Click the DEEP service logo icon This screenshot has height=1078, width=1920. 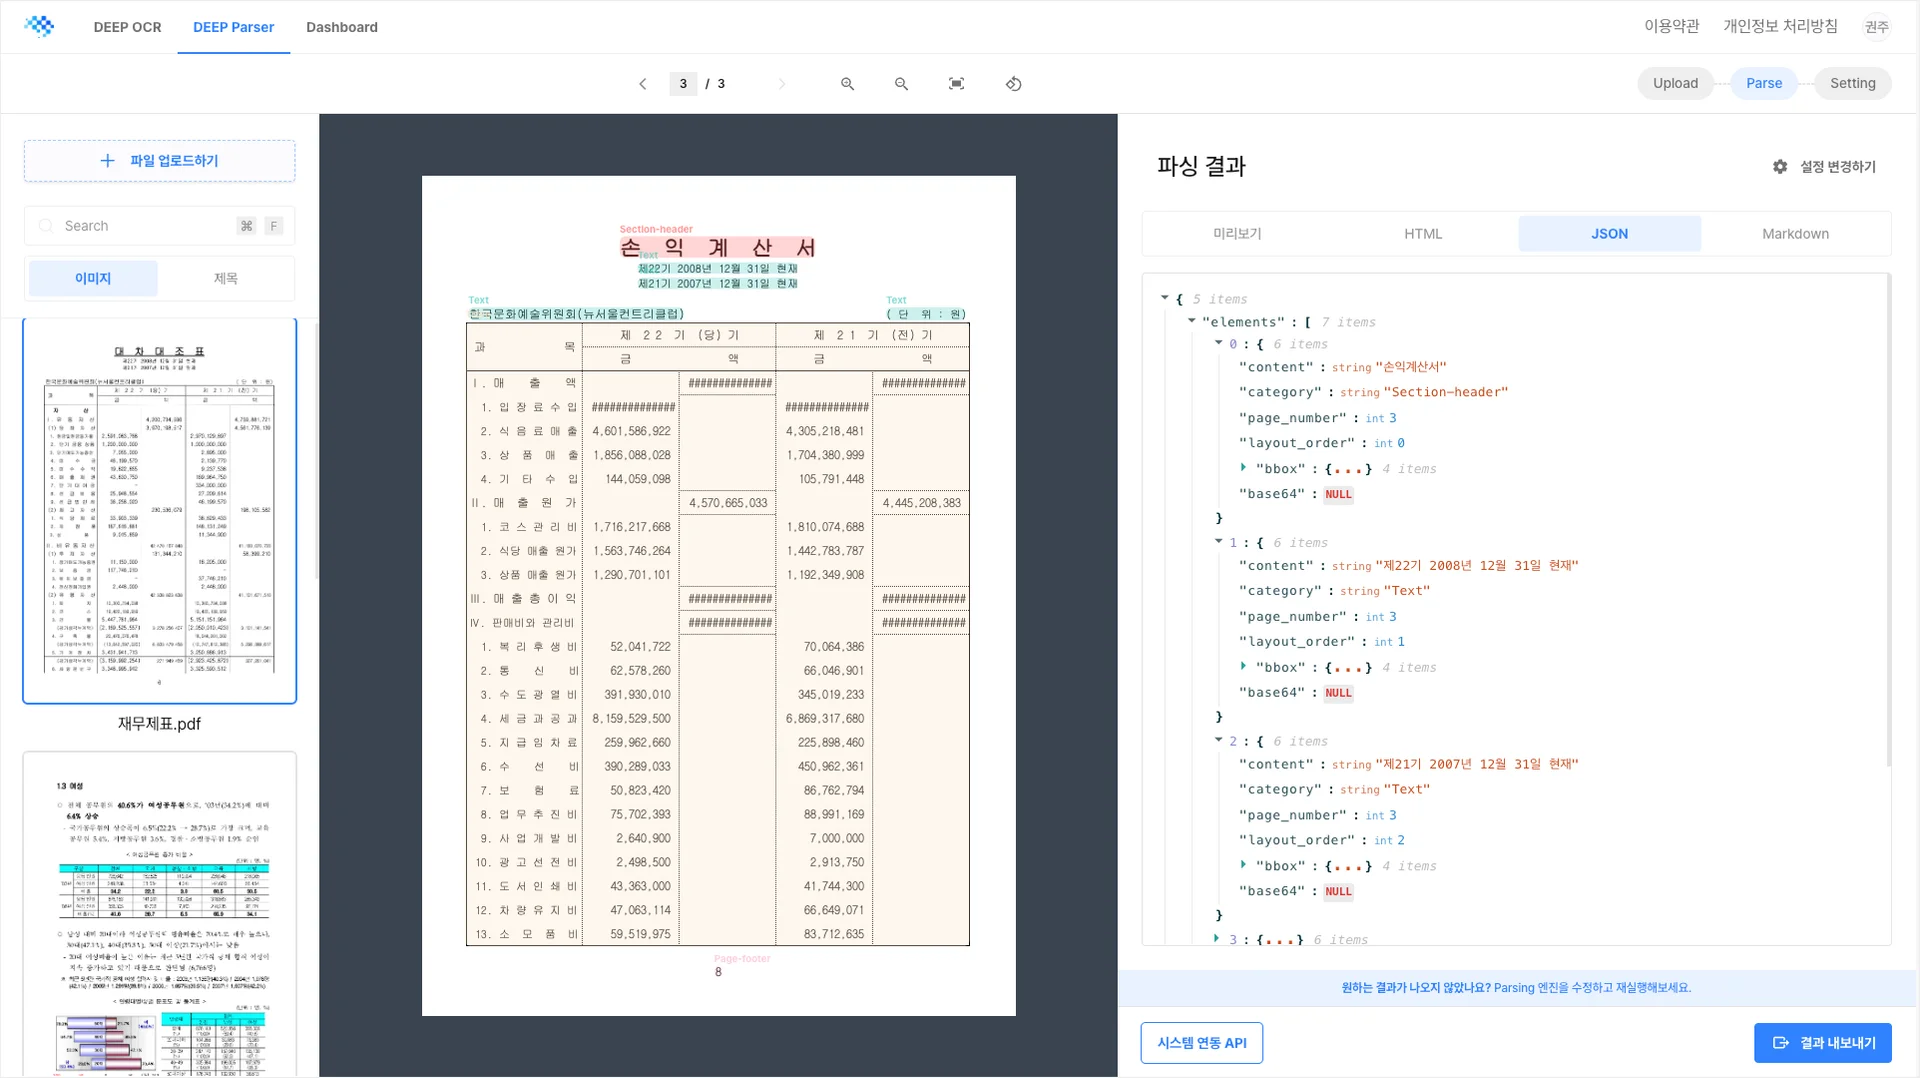click(x=40, y=26)
